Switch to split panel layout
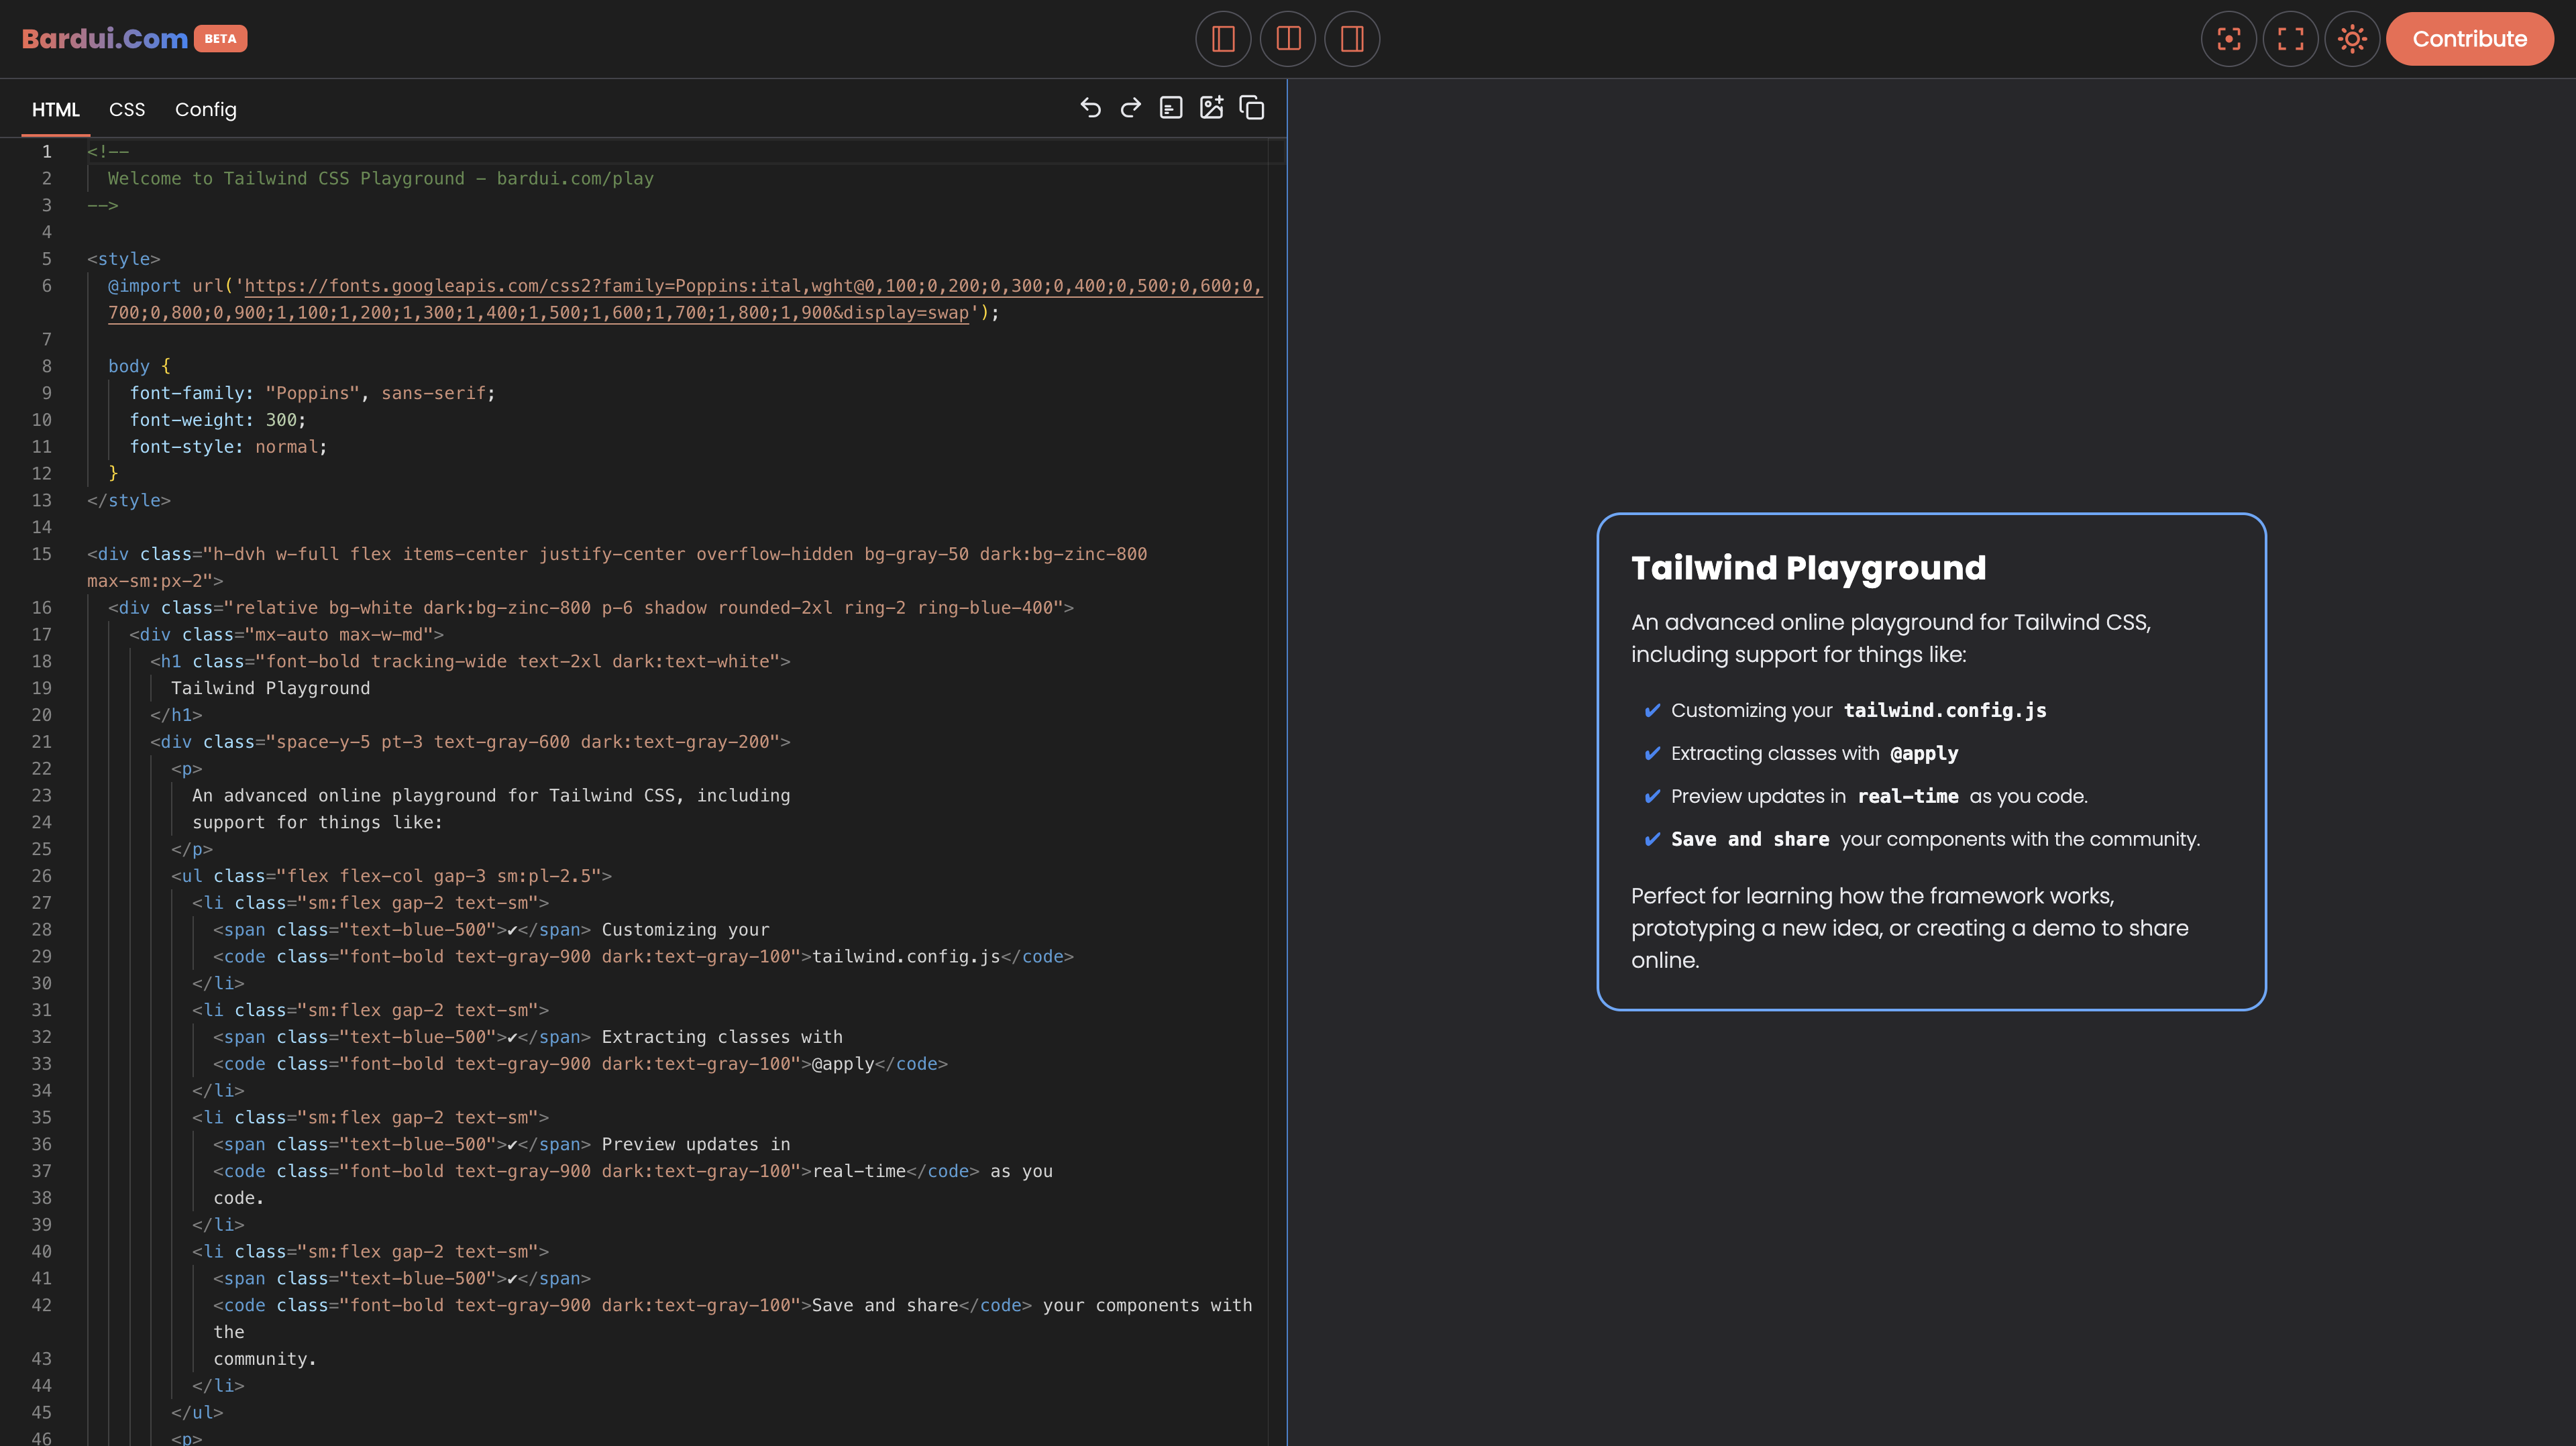The image size is (2576, 1446). (x=1288, y=39)
